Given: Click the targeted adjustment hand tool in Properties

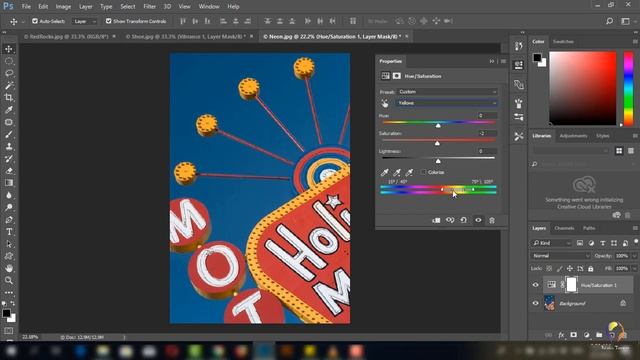Looking at the screenshot, I should click(x=384, y=104).
